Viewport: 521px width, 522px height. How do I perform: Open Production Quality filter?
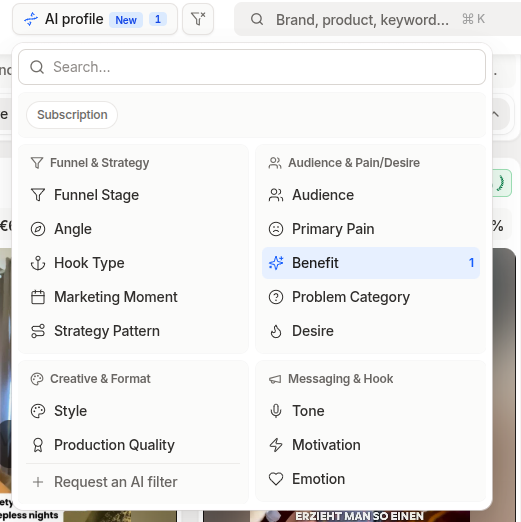tap(133, 445)
